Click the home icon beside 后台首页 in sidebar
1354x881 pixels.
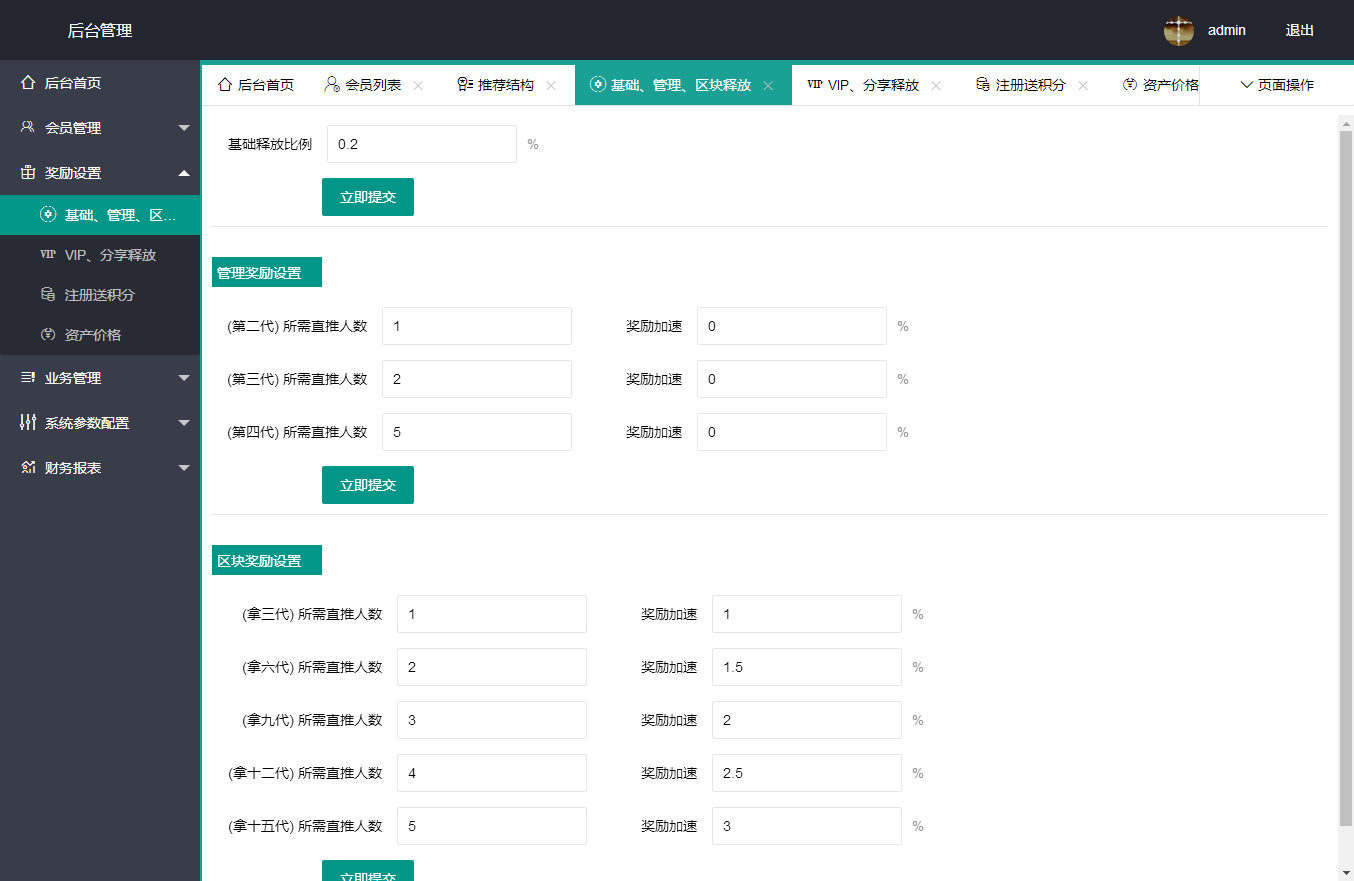[28, 83]
